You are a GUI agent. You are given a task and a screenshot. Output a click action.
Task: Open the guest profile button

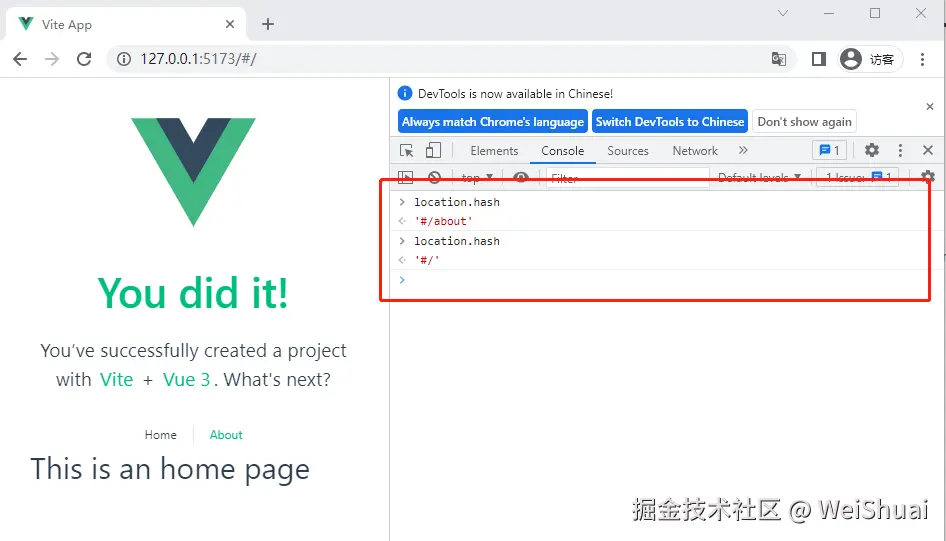869,59
